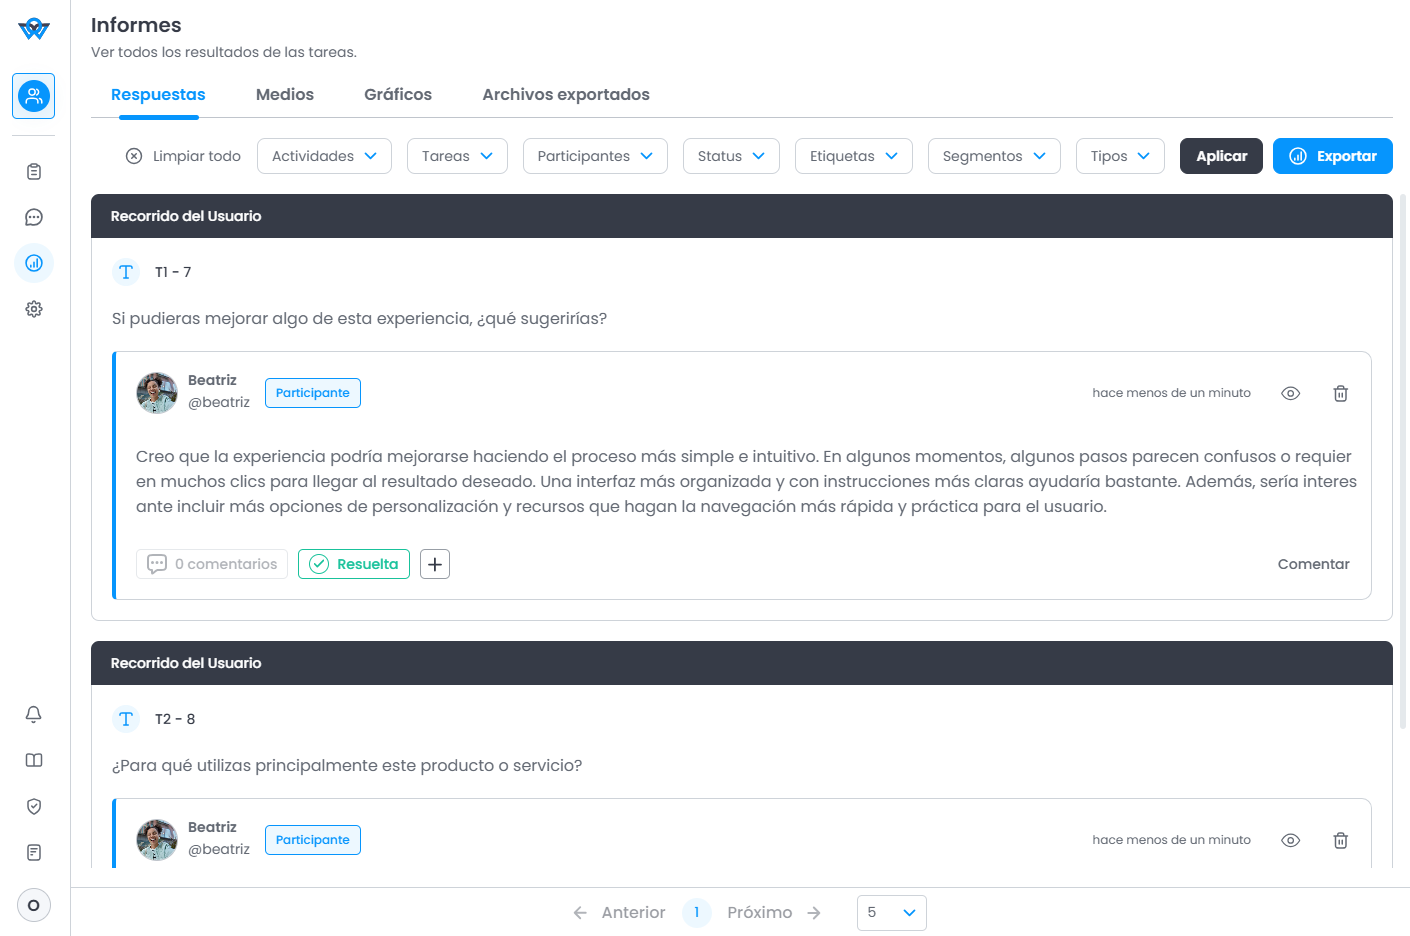Image resolution: width=1410 pixels, height=936 pixels.
Task: Click hace menos de un minuto in T1 - 7
Action: click(1171, 393)
